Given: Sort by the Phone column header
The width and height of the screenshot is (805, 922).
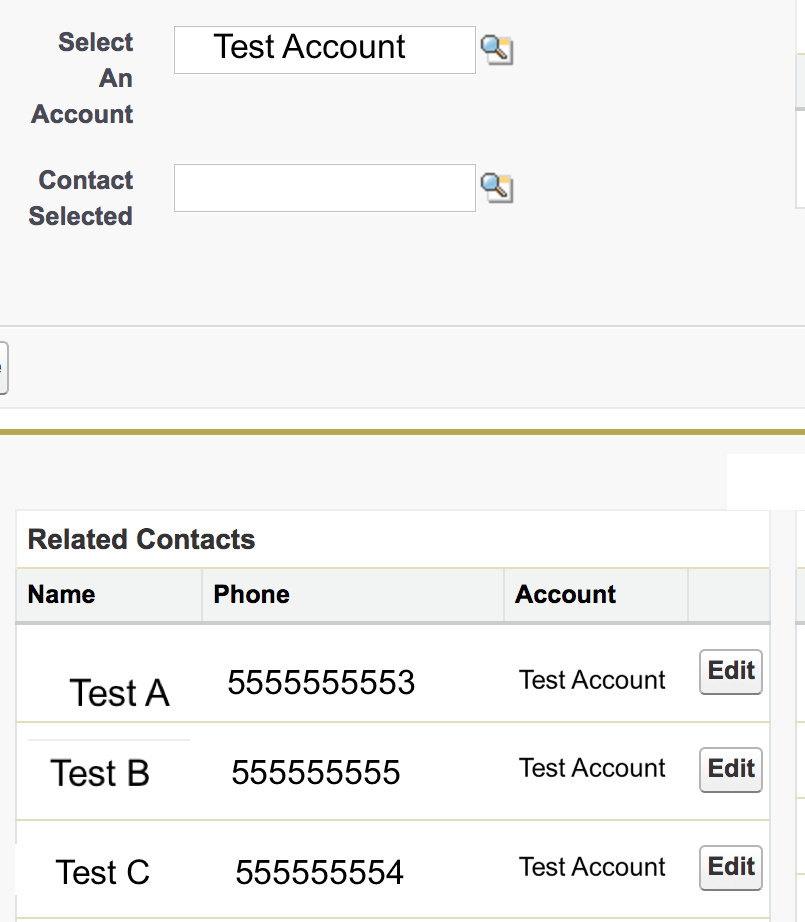Looking at the screenshot, I should click(x=252, y=595).
